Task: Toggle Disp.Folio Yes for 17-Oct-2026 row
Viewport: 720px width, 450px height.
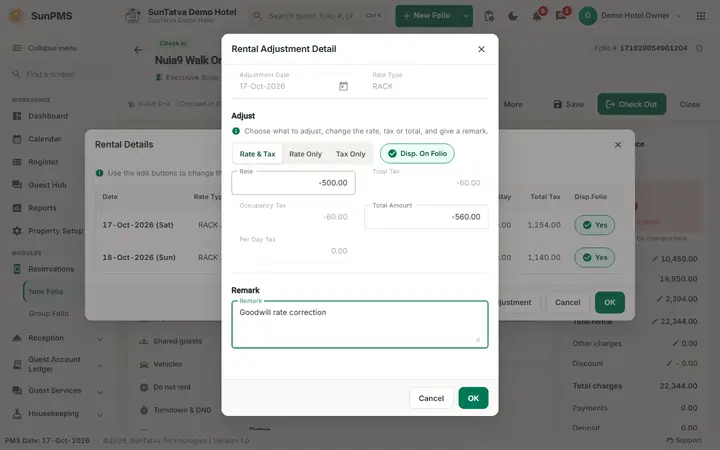Action: point(594,225)
